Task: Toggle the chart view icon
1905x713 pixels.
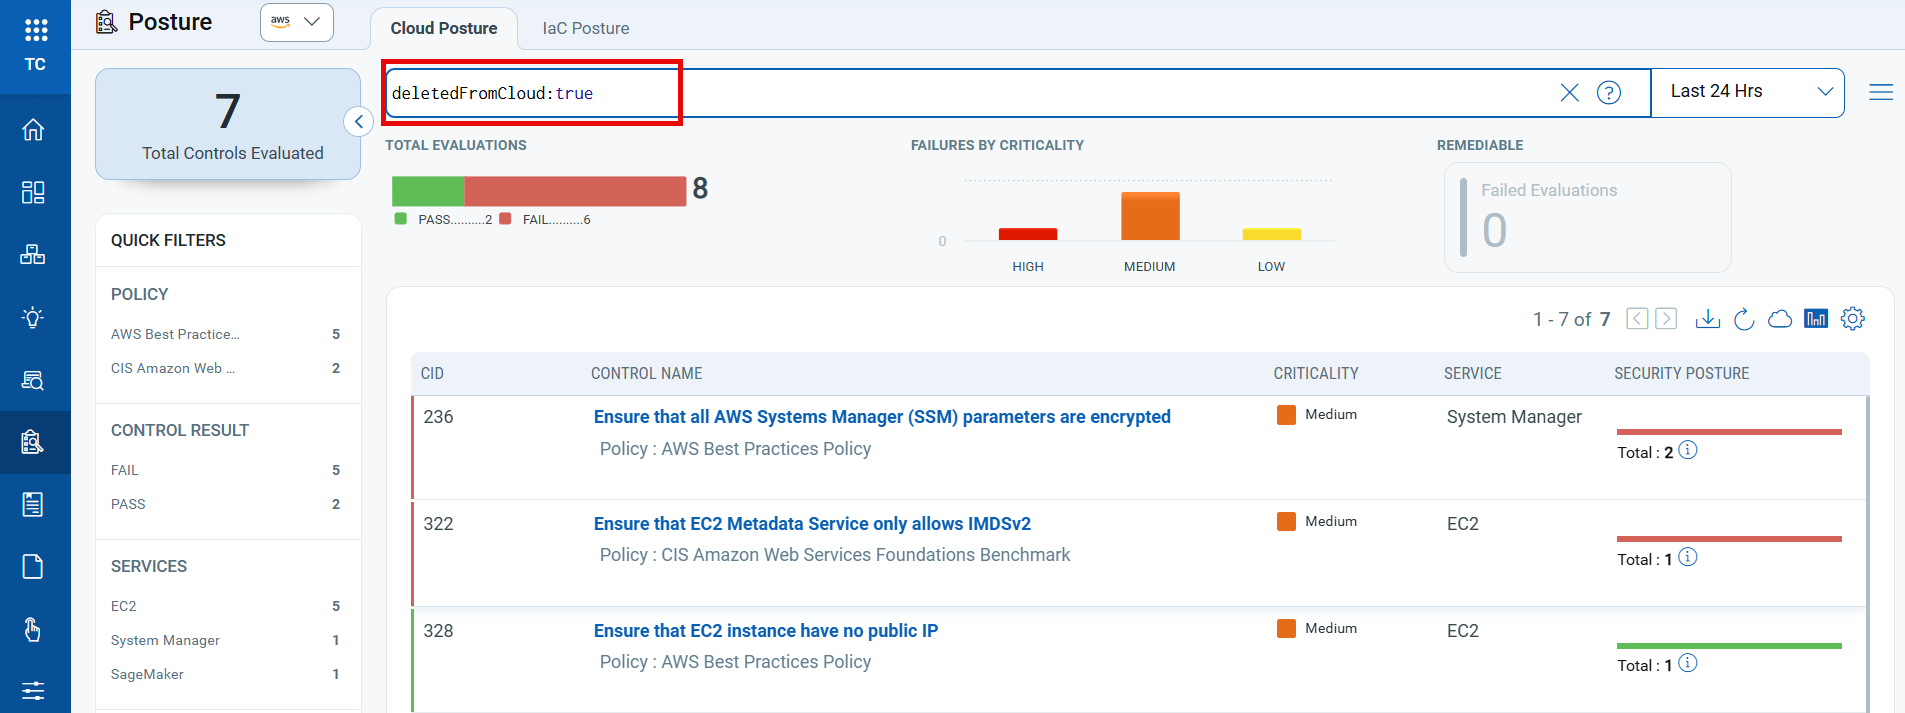Action: click(1816, 319)
